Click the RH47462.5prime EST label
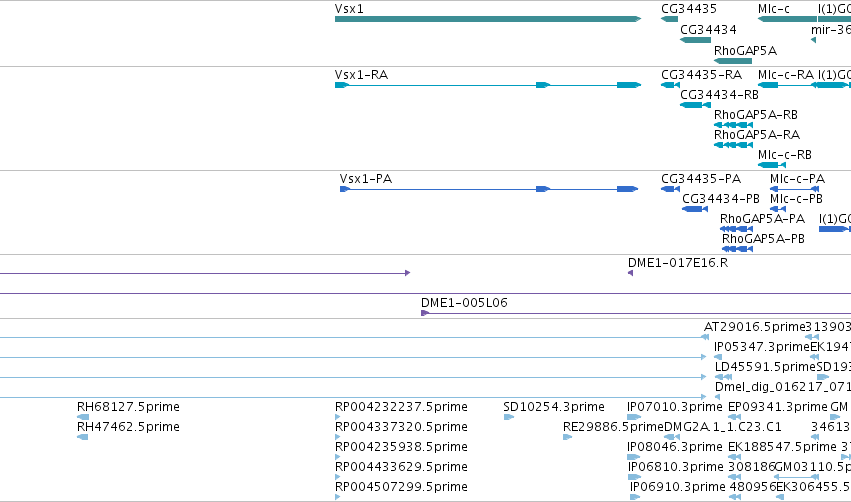This screenshot has height=502, width=851. [128, 427]
